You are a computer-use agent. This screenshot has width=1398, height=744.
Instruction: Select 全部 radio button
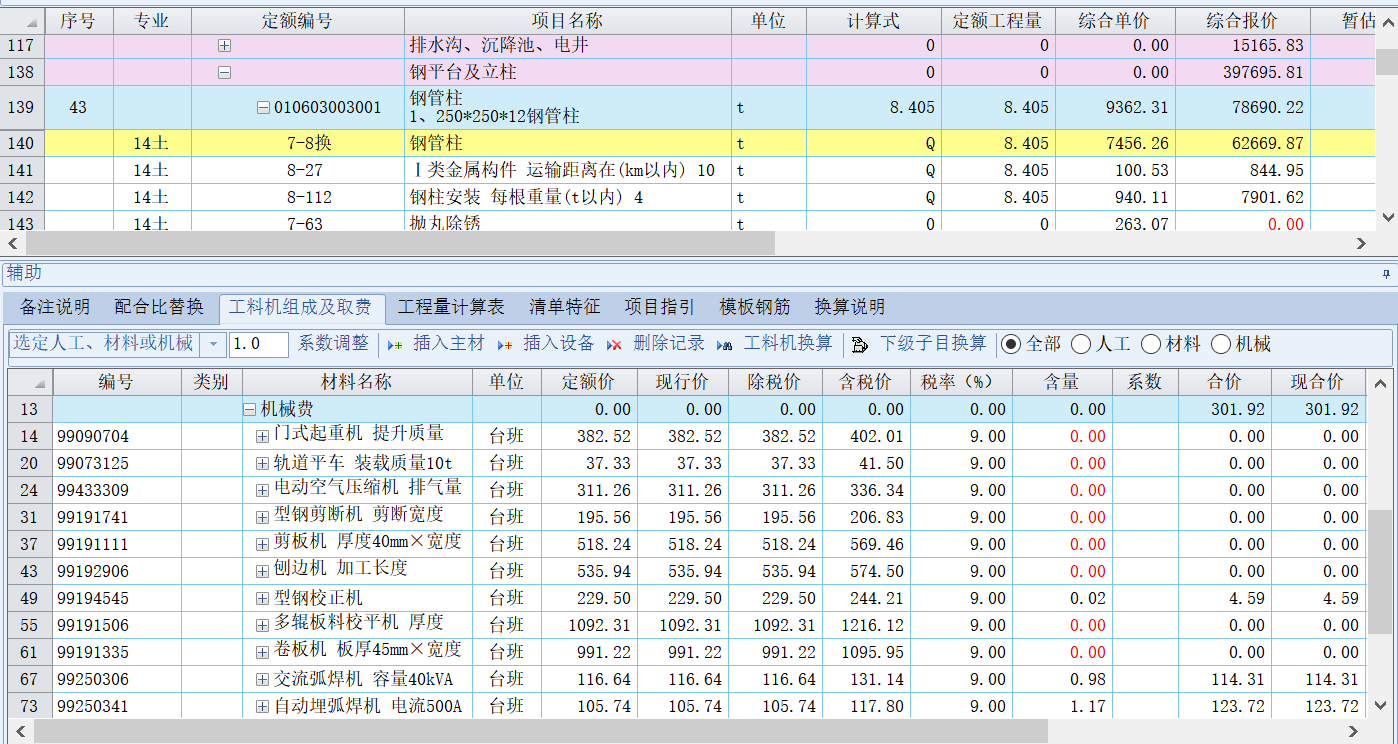(1011, 344)
